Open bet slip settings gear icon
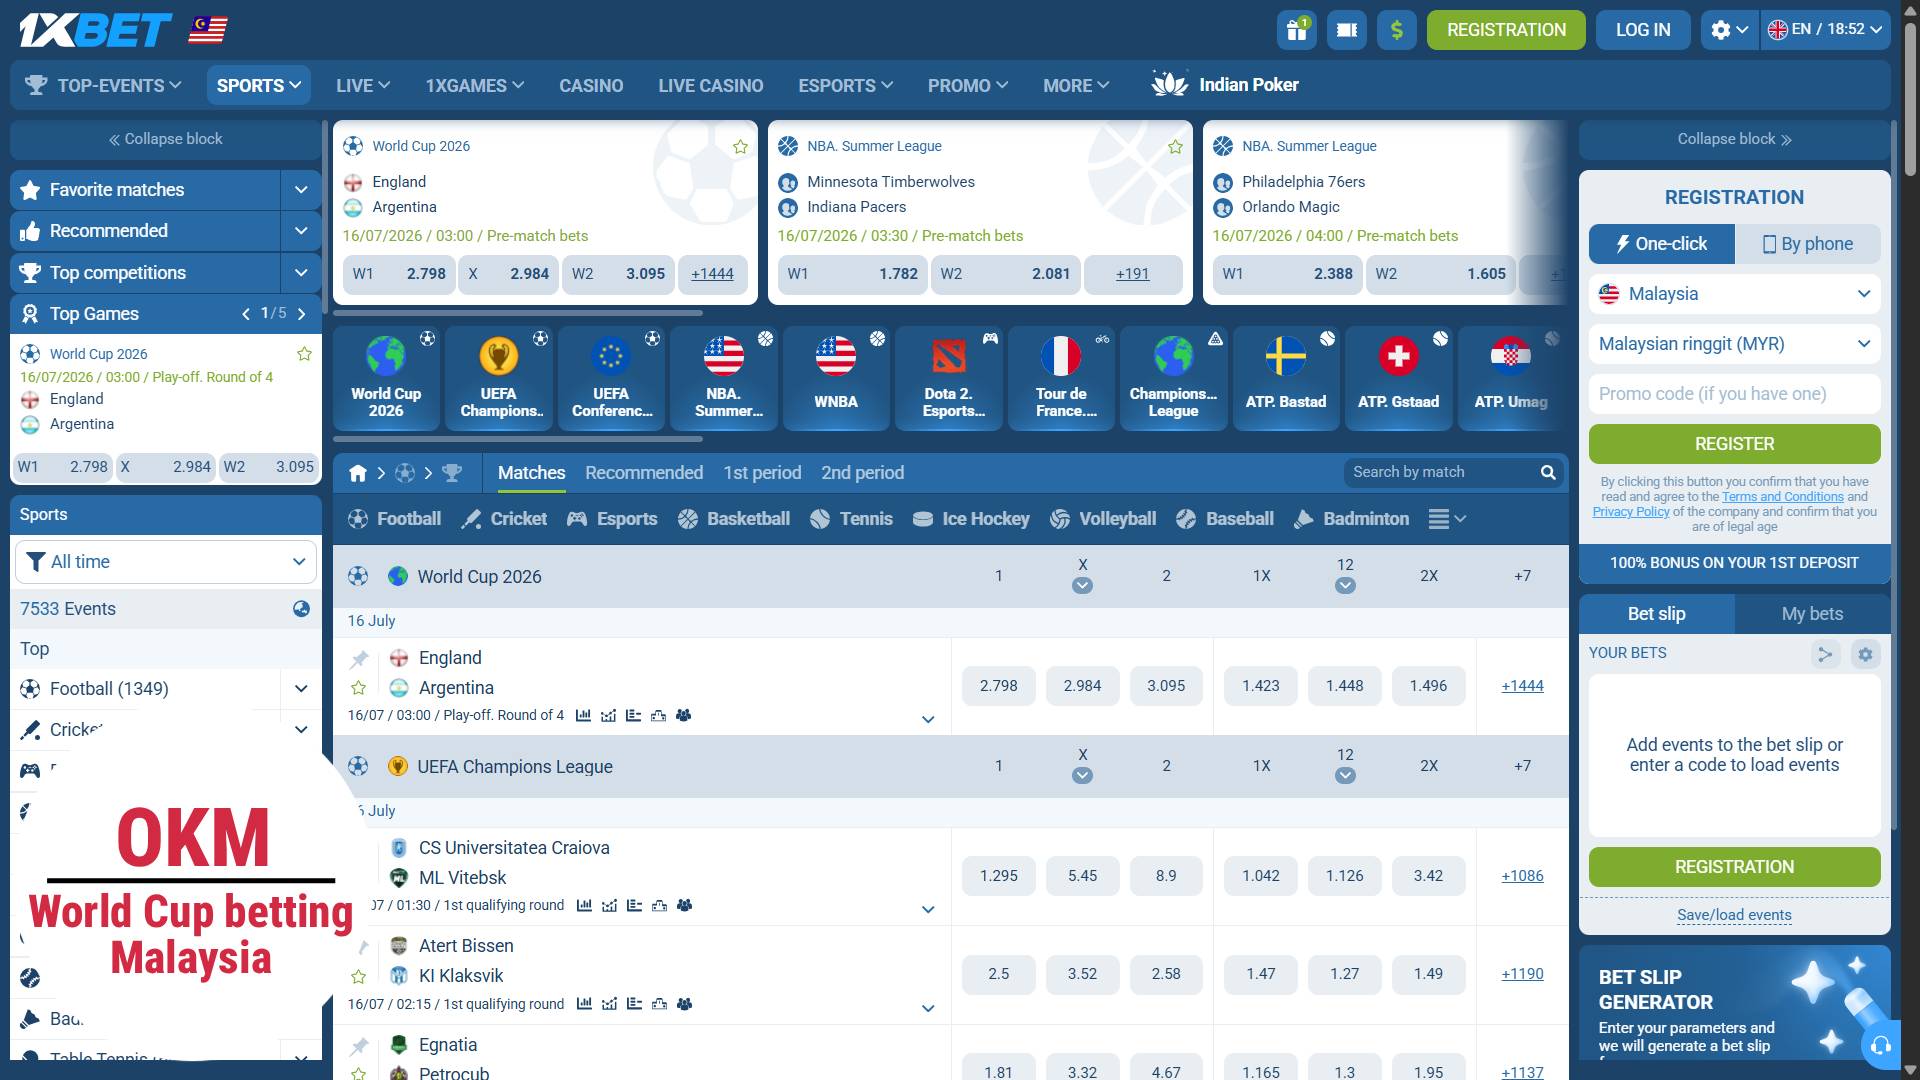 pyautogui.click(x=1865, y=655)
